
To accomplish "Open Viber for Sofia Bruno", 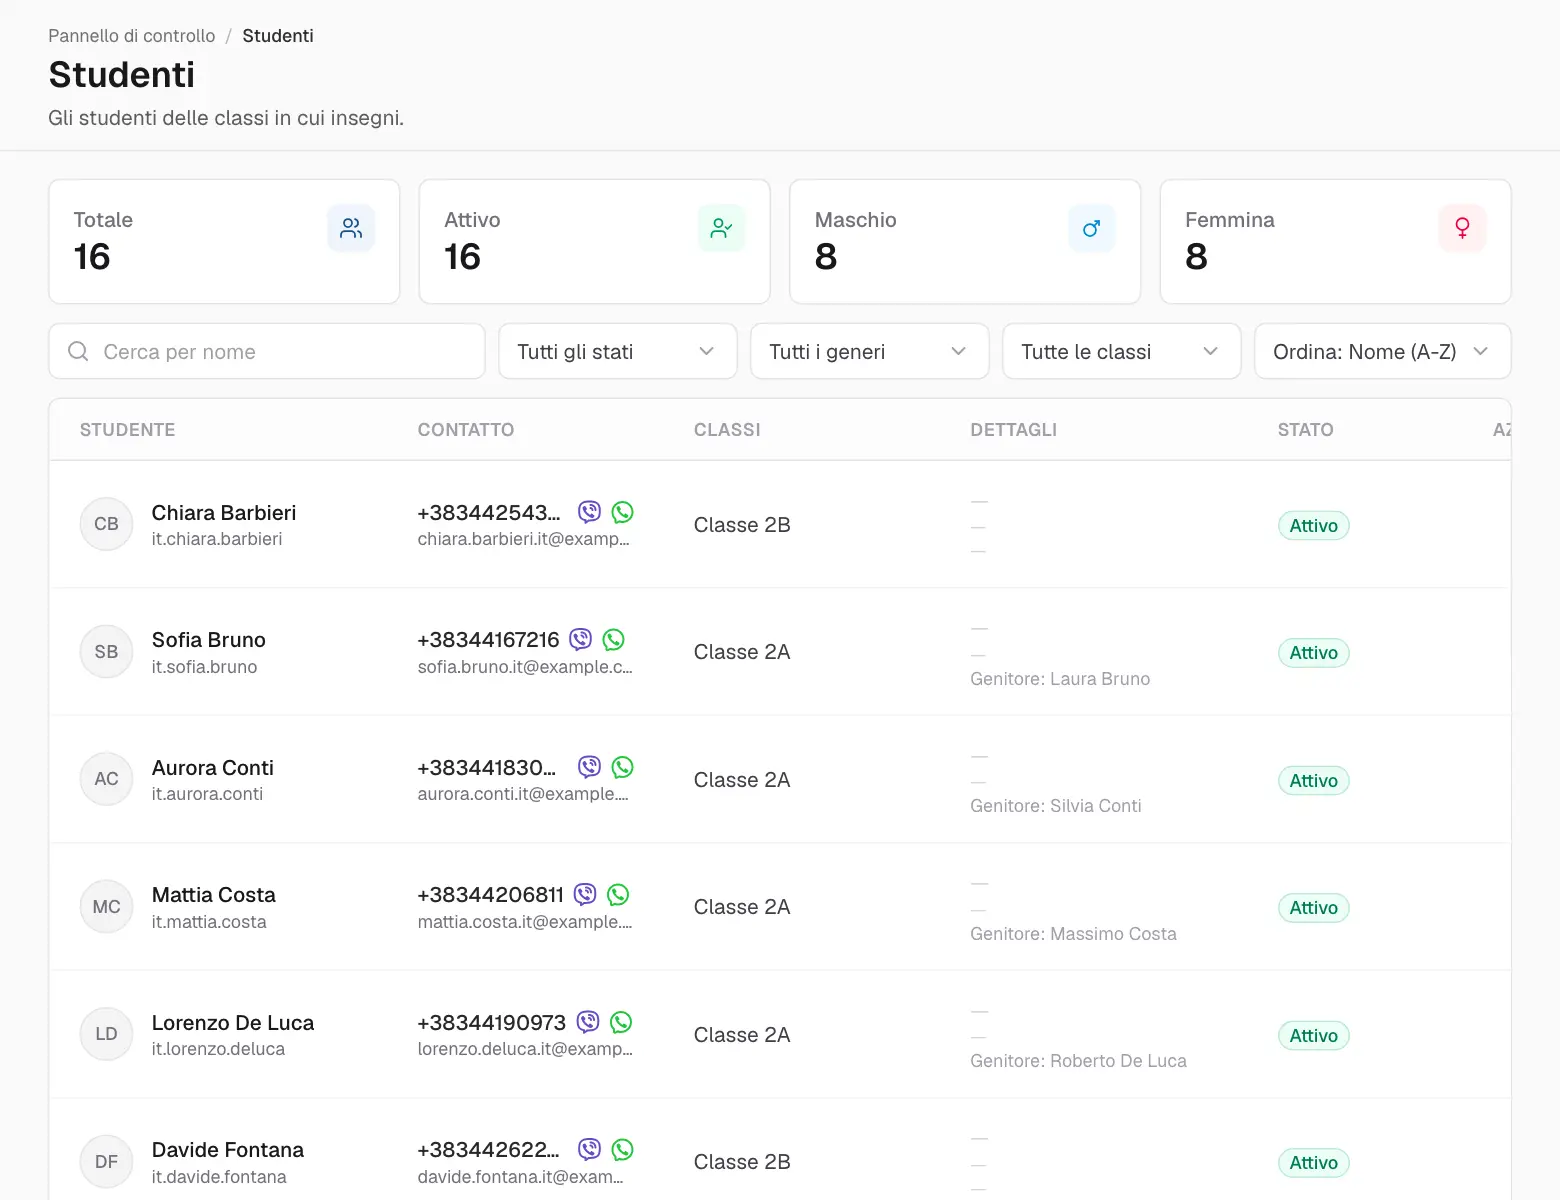I will (x=581, y=639).
